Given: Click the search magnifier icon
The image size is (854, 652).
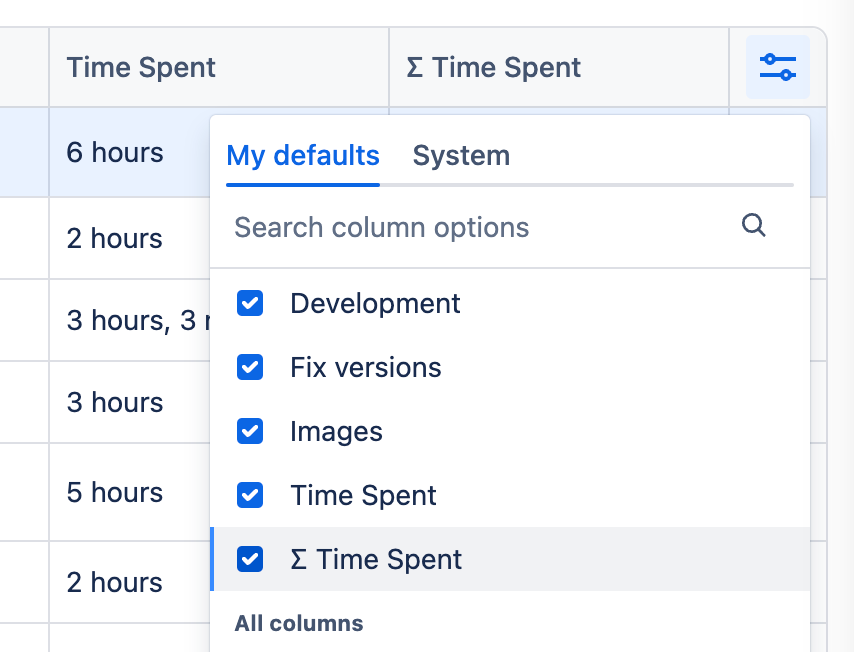Looking at the screenshot, I should [x=754, y=226].
